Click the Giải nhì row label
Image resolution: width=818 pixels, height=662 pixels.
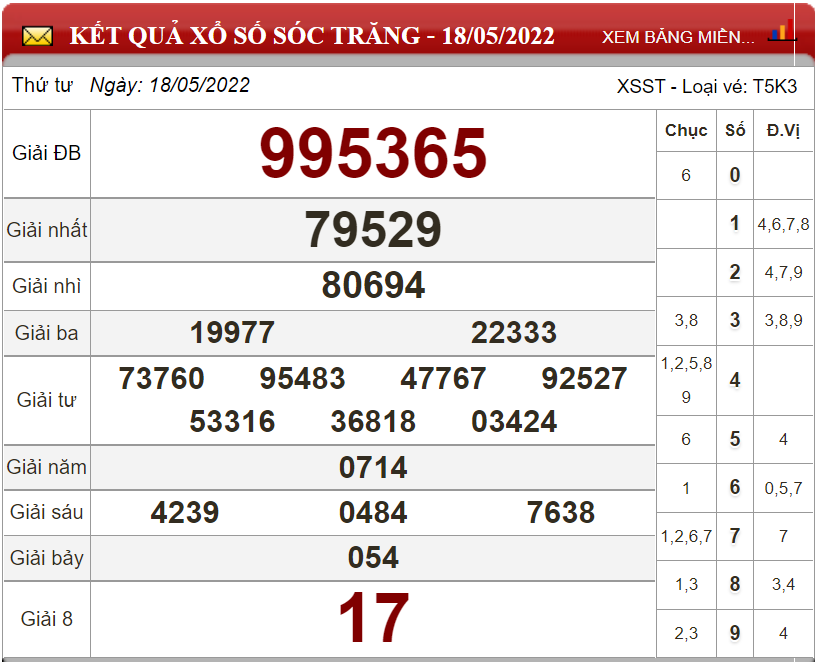point(46,286)
